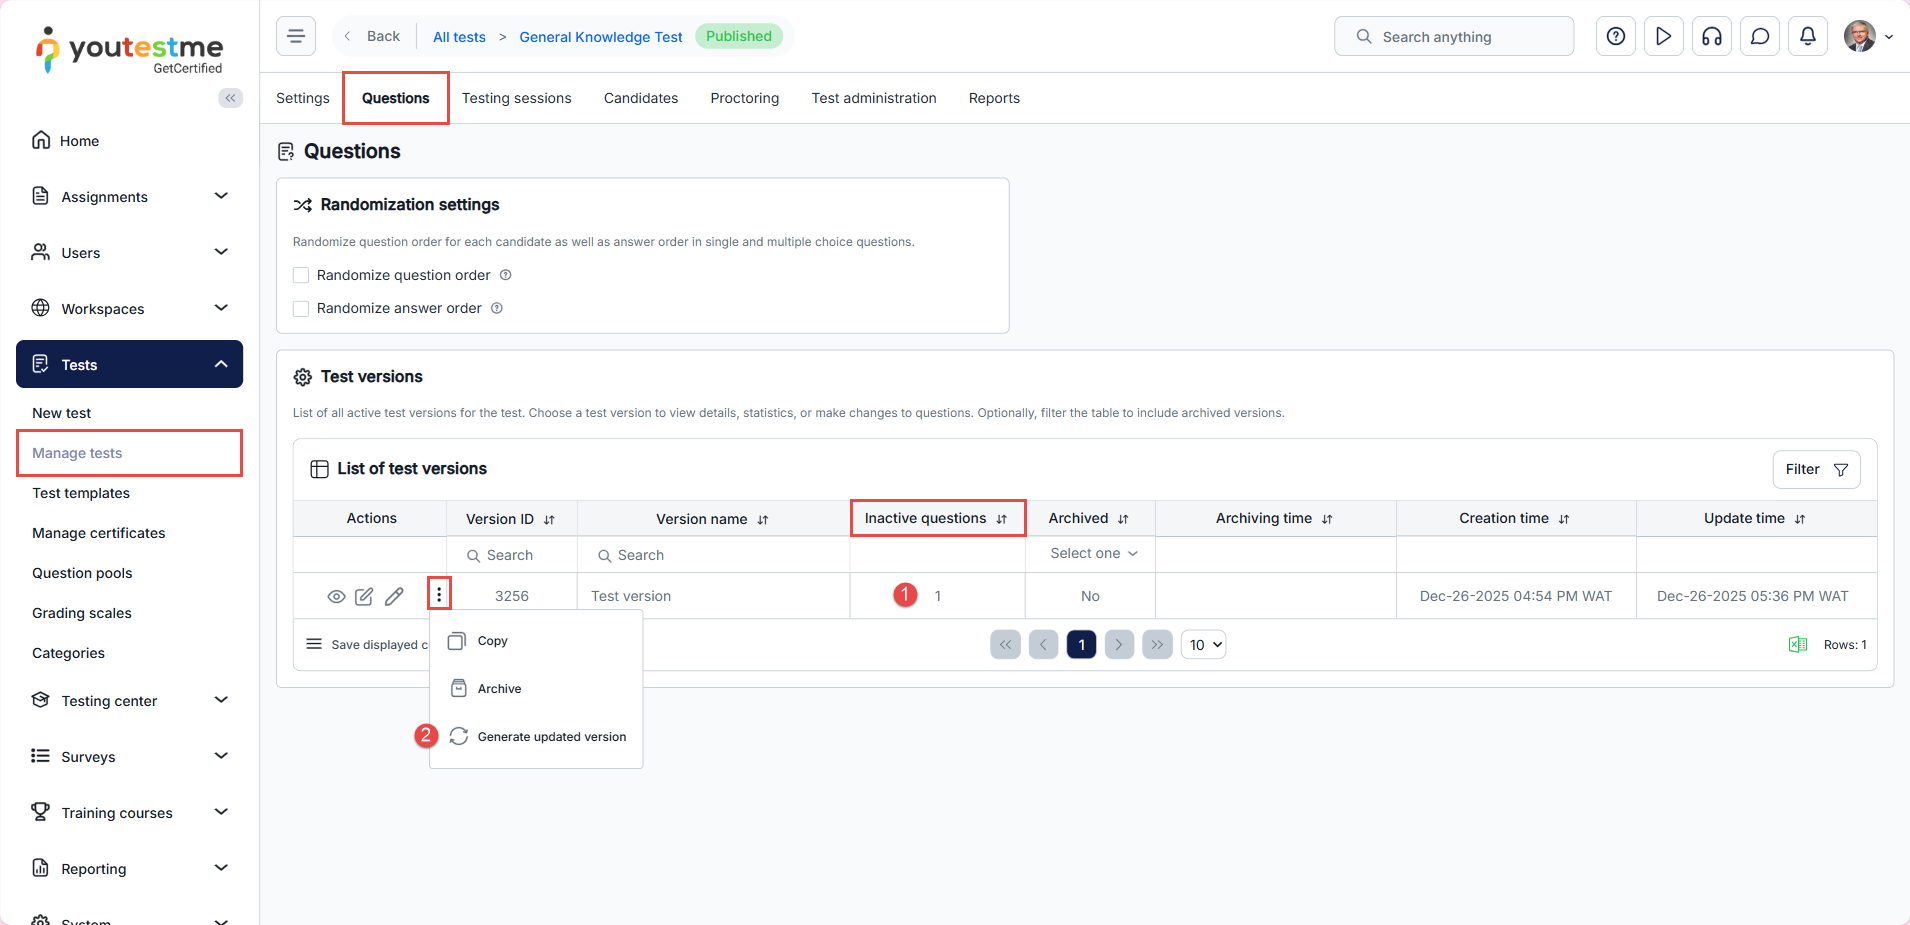Click the play video icon in header

pyautogui.click(x=1663, y=37)
